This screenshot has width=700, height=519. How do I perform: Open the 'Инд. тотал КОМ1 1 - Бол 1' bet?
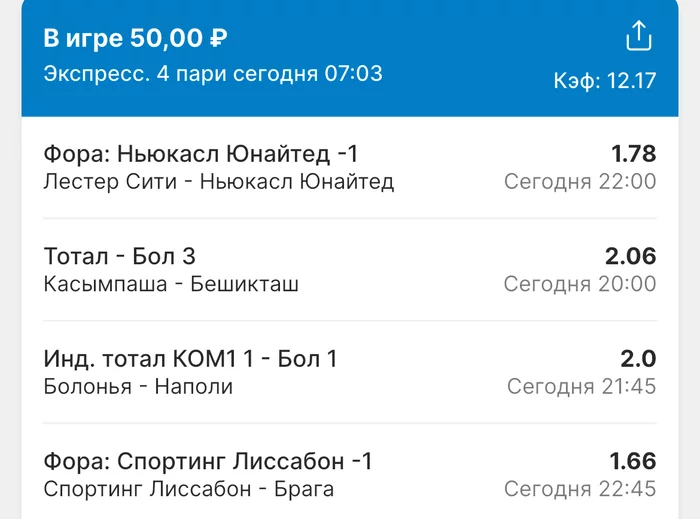(x=191, y=359)
